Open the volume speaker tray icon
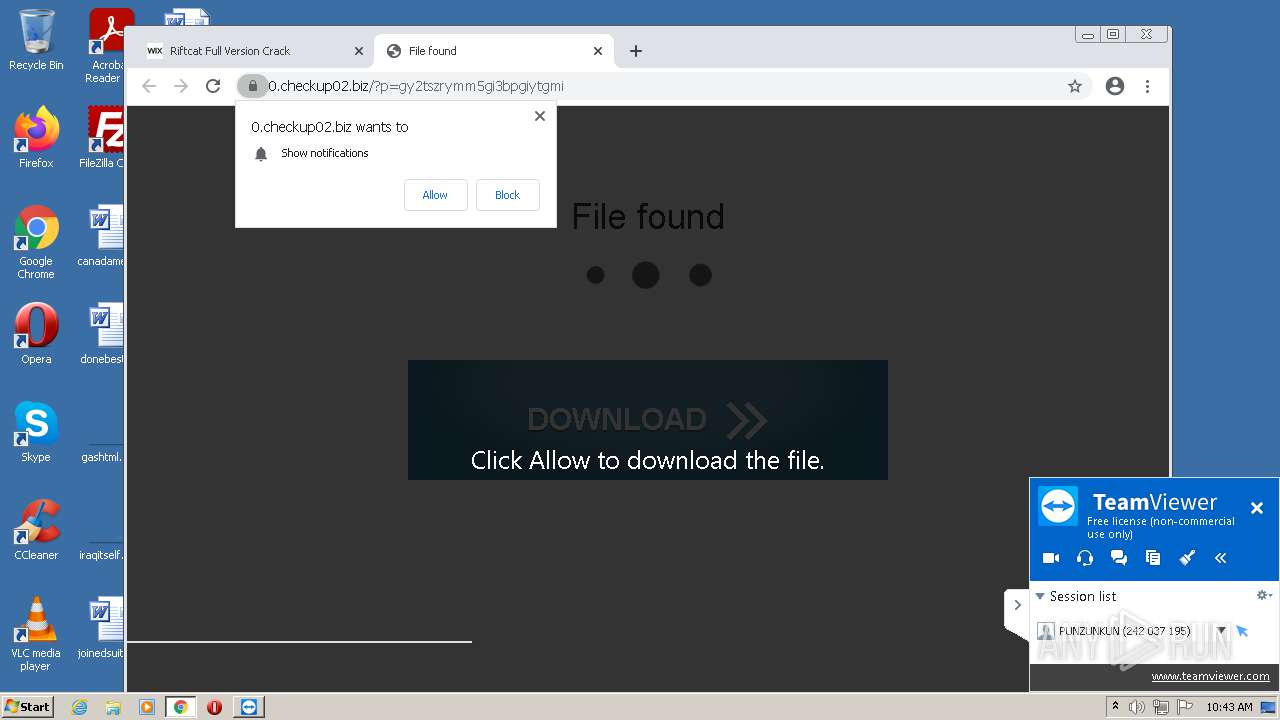The width and height of the screenshot is (1280, 720). 1137,707
